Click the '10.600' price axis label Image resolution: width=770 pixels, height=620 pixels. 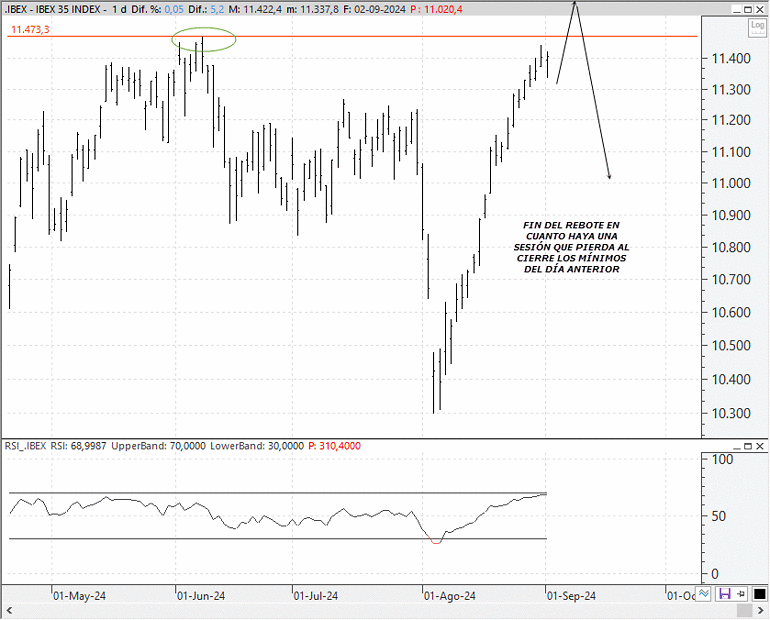731,313
